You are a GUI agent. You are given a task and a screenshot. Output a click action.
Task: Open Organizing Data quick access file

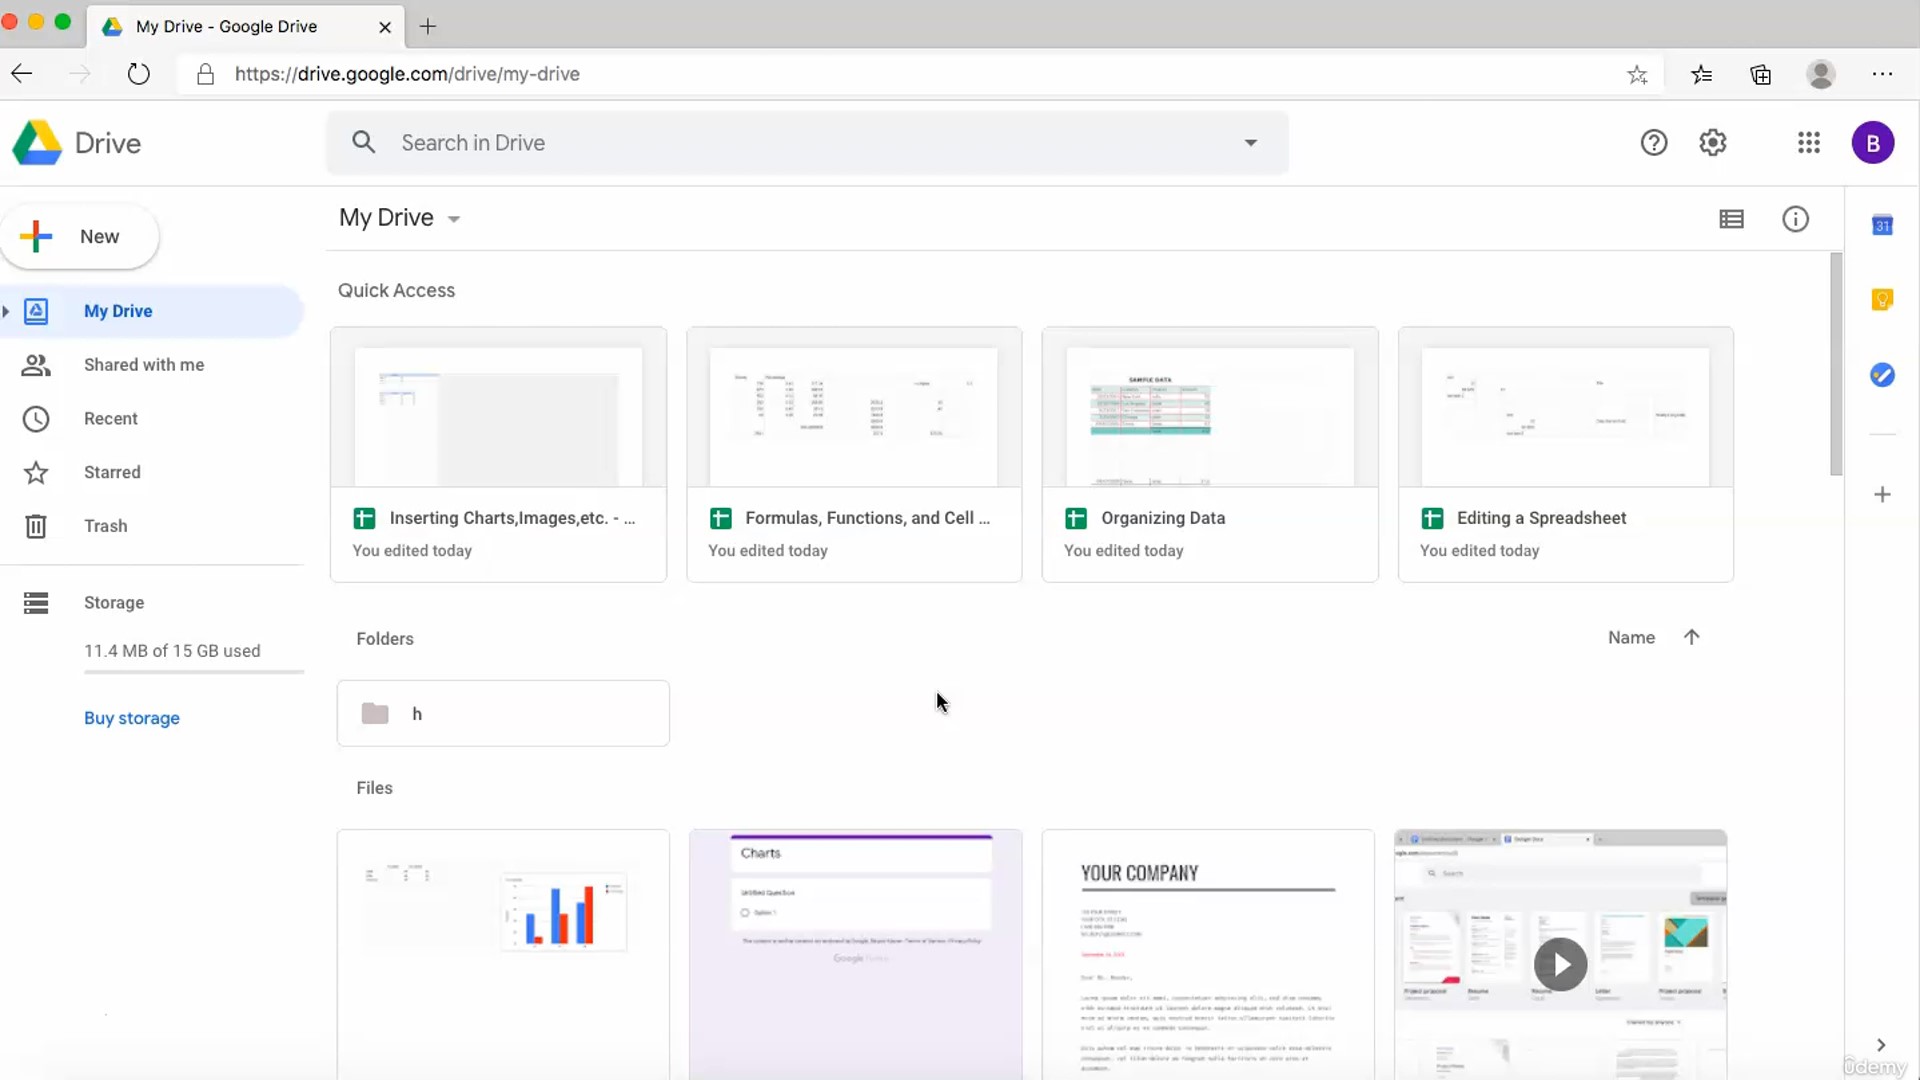coord(1210,455)
